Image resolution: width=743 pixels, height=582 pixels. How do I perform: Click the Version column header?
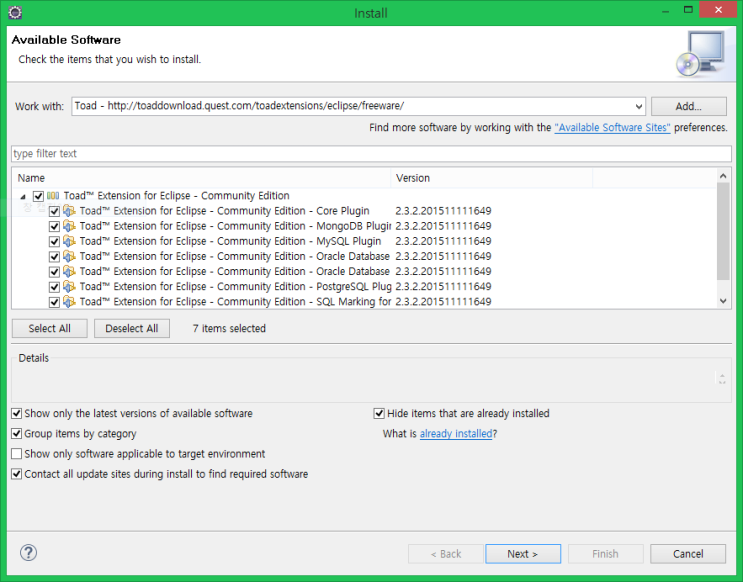click(x=492, y=178)
